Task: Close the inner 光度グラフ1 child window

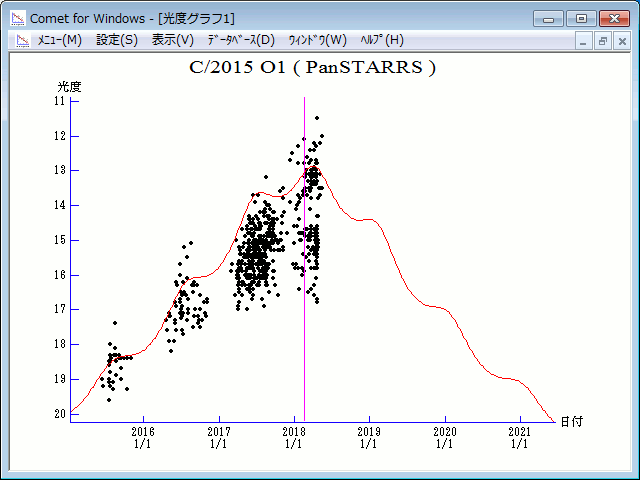Action: [621, 41]
